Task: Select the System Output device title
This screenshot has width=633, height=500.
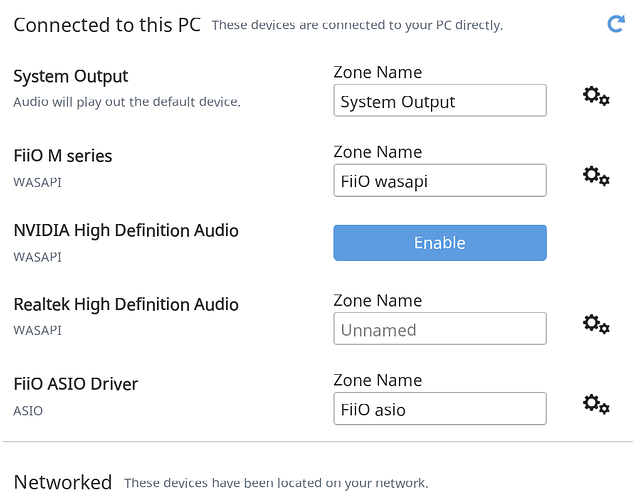Action: point(71,77)
